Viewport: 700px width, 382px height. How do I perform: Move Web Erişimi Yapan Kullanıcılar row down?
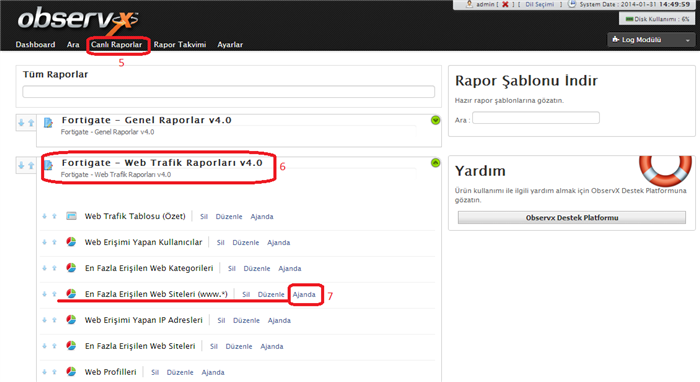coord(45,242)
